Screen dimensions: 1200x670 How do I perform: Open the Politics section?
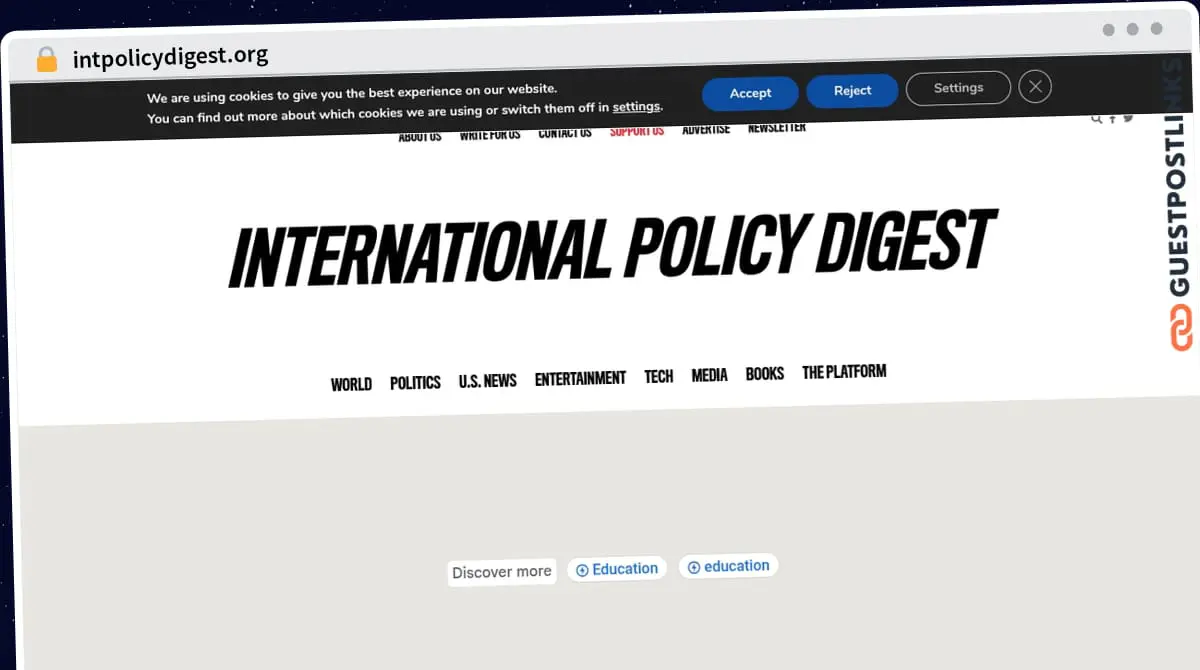point(415,383)
